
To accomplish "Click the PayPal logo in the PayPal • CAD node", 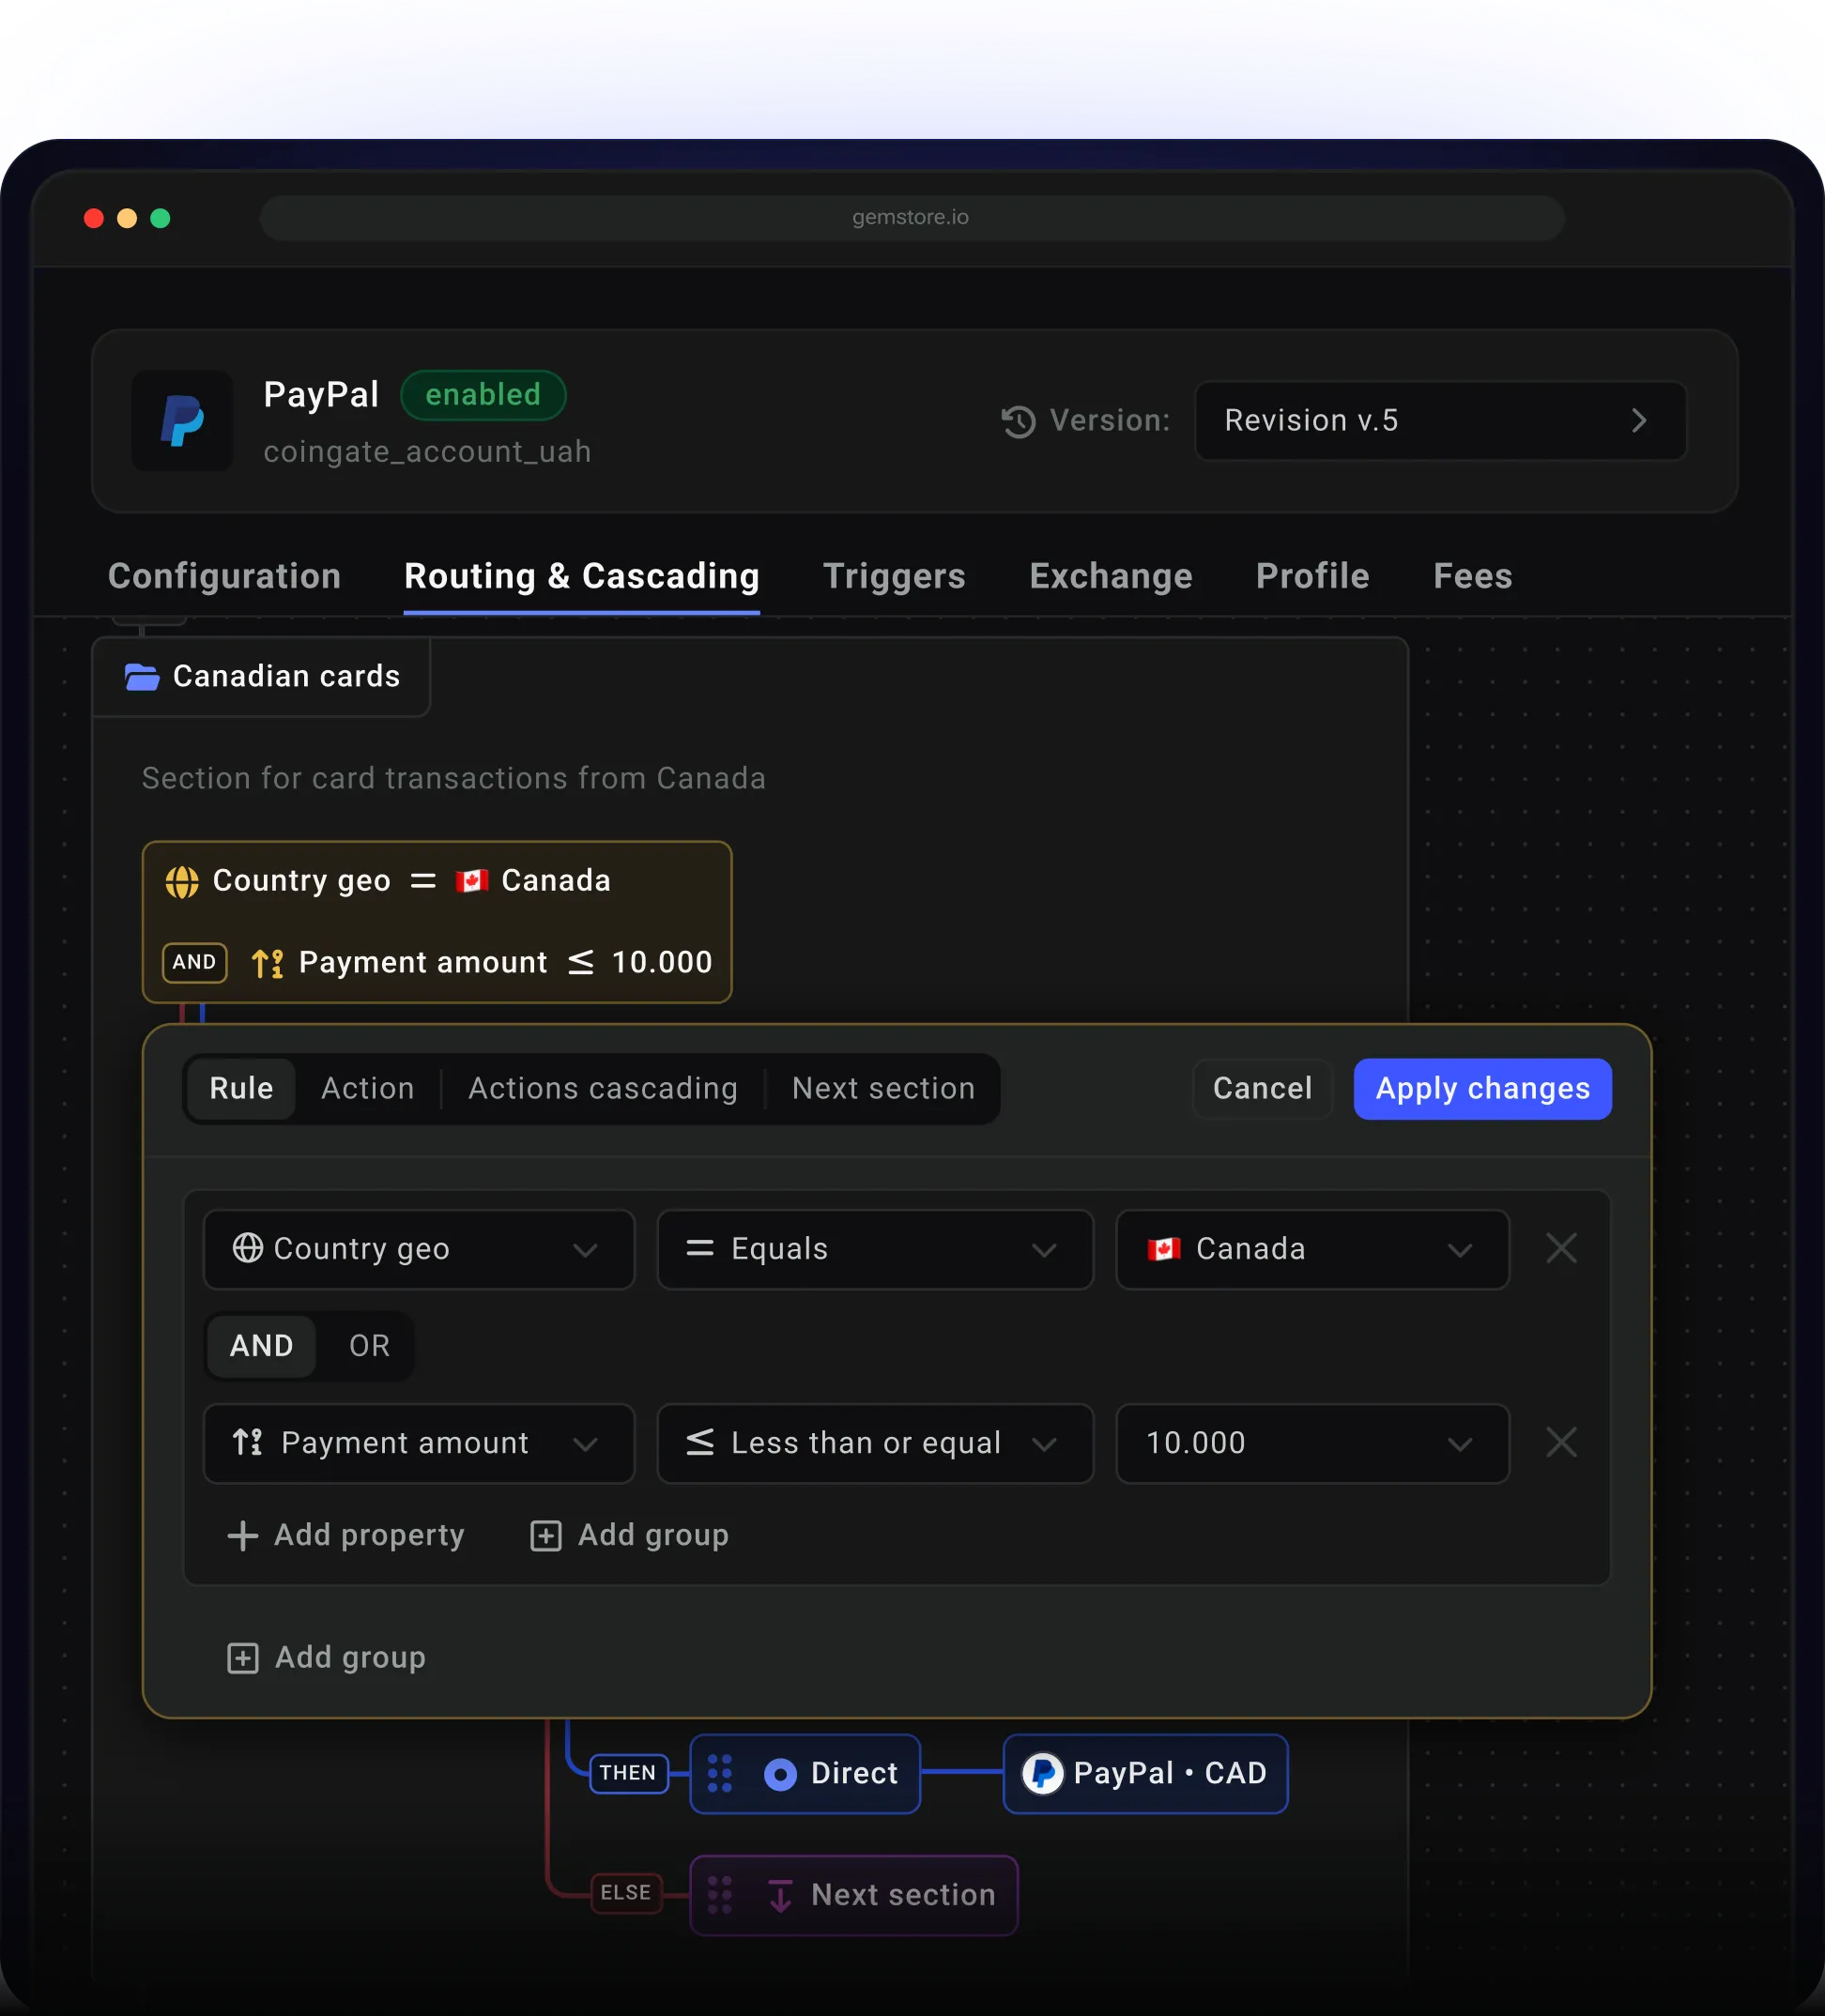I will (1042, 1773).
